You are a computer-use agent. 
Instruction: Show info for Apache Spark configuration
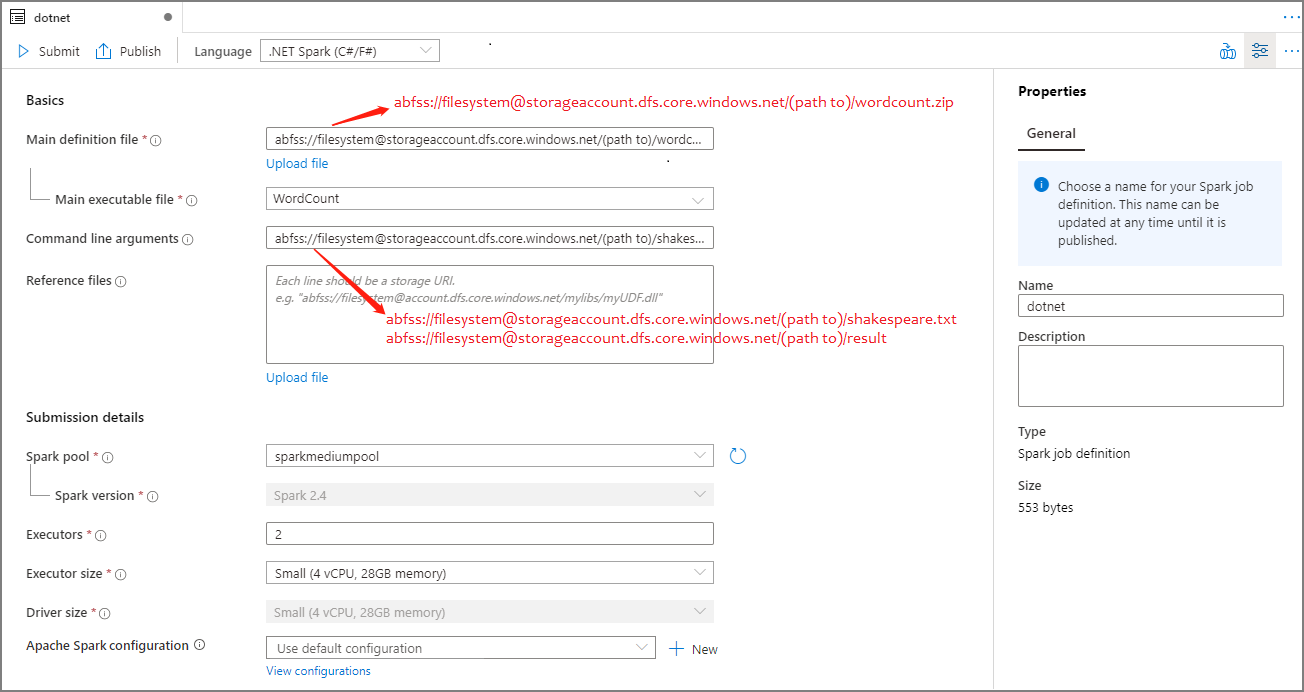pyautogui.click(x=199, y=645)
